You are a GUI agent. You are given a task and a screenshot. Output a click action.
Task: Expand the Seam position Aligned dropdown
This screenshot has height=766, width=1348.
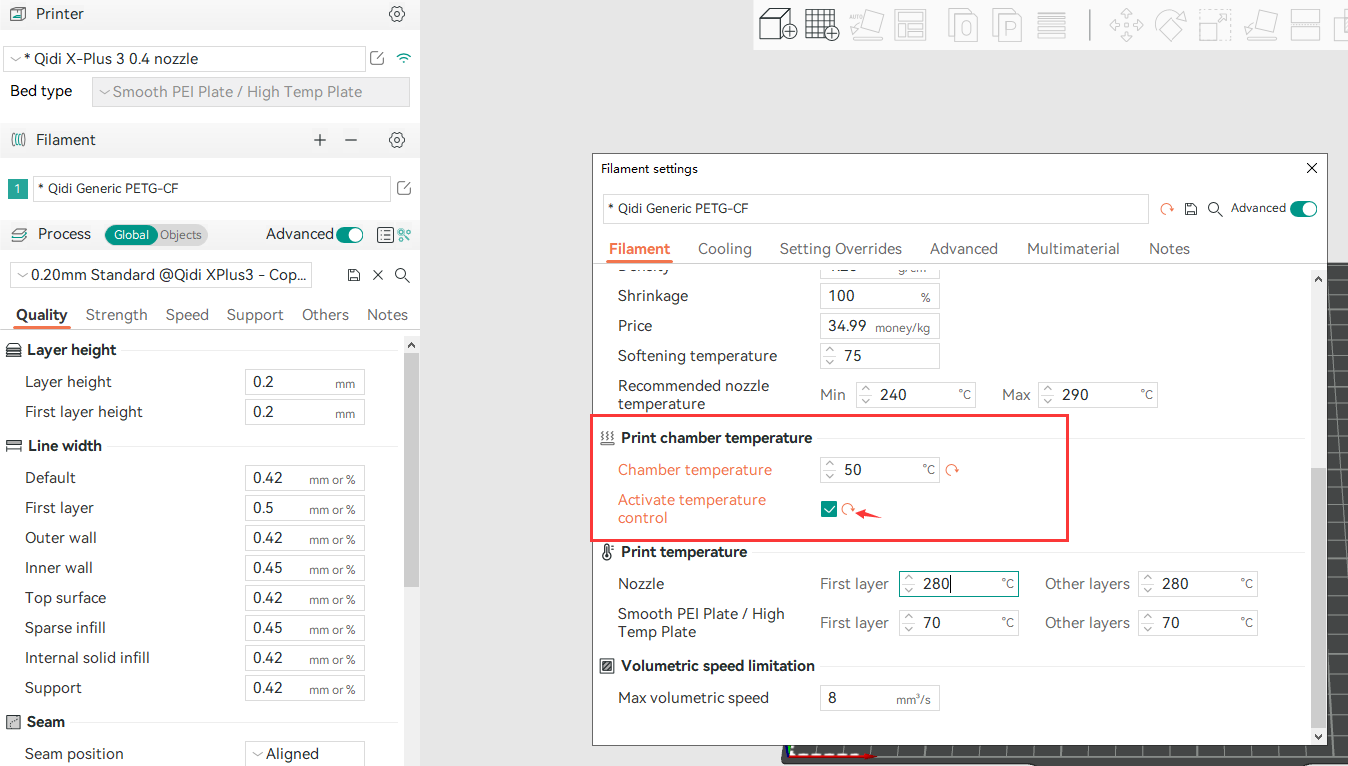tap(304, 754)
